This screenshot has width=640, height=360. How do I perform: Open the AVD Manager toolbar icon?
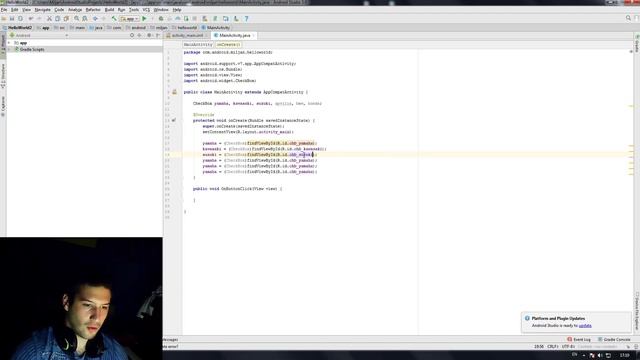click(204, 18)
